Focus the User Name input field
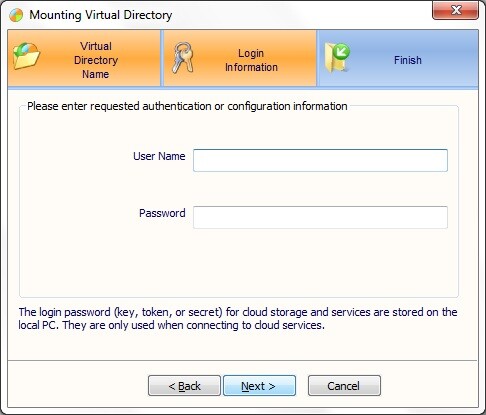This screenshot has height=415, width=486. click(x=320, y=160)
